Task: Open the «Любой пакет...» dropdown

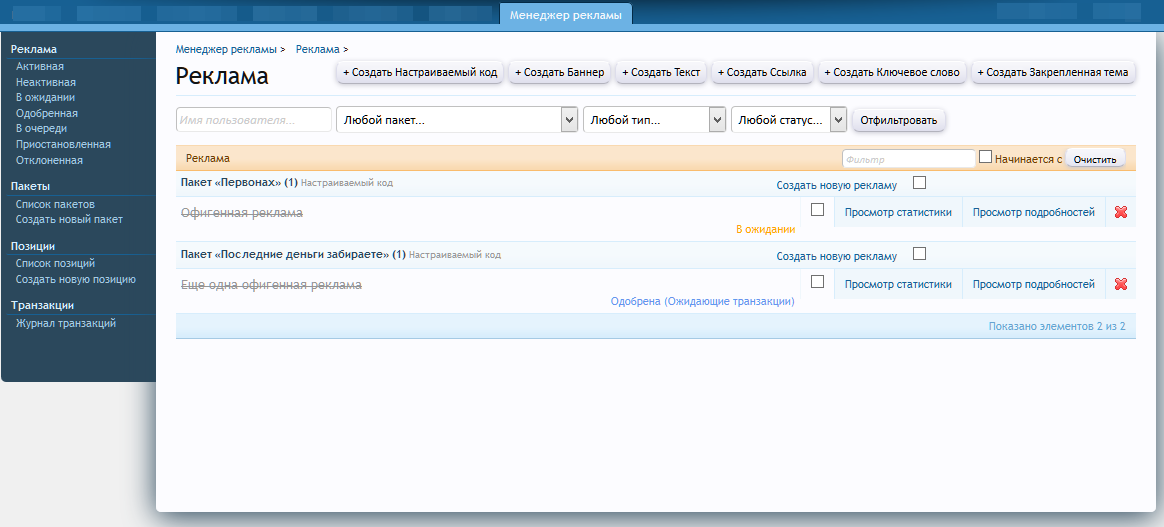Action: pos(457,120)
